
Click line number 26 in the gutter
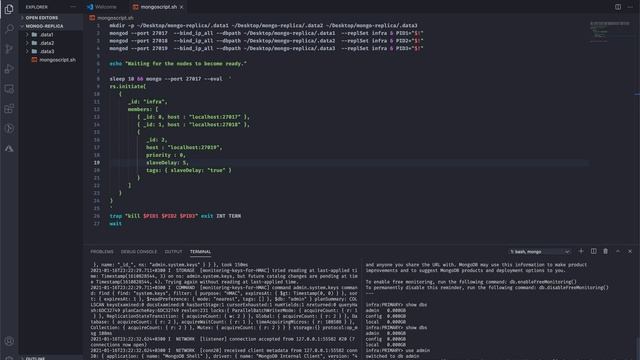pos(97,216)
